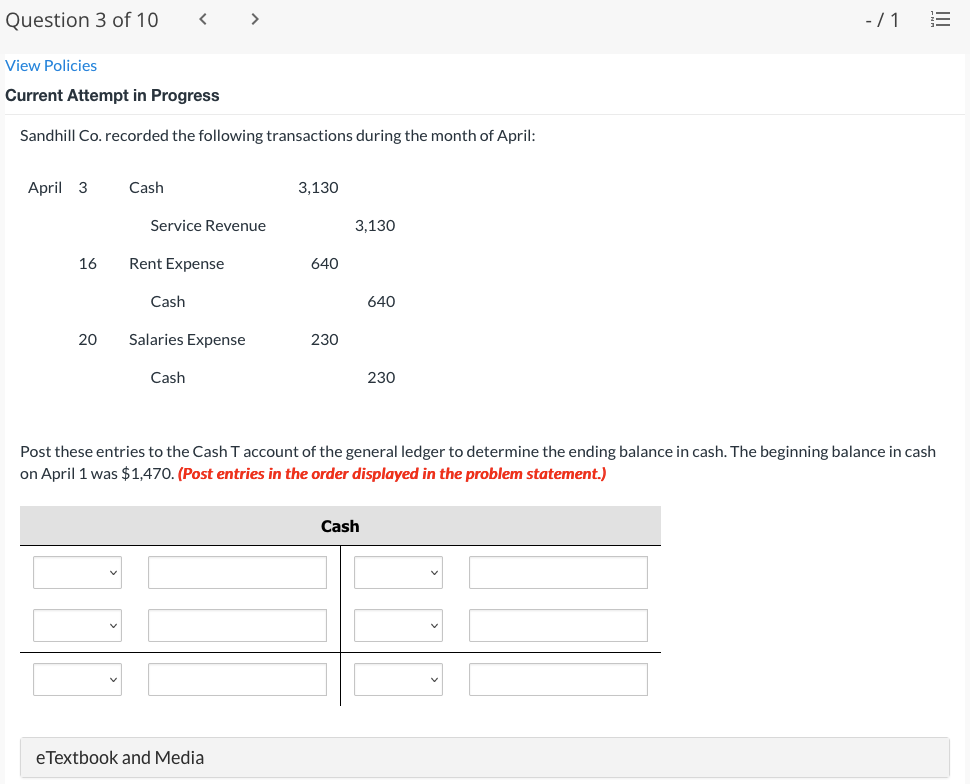
Task: Click the 'Salaries Expense' account entry
Action: click(187, 340)
